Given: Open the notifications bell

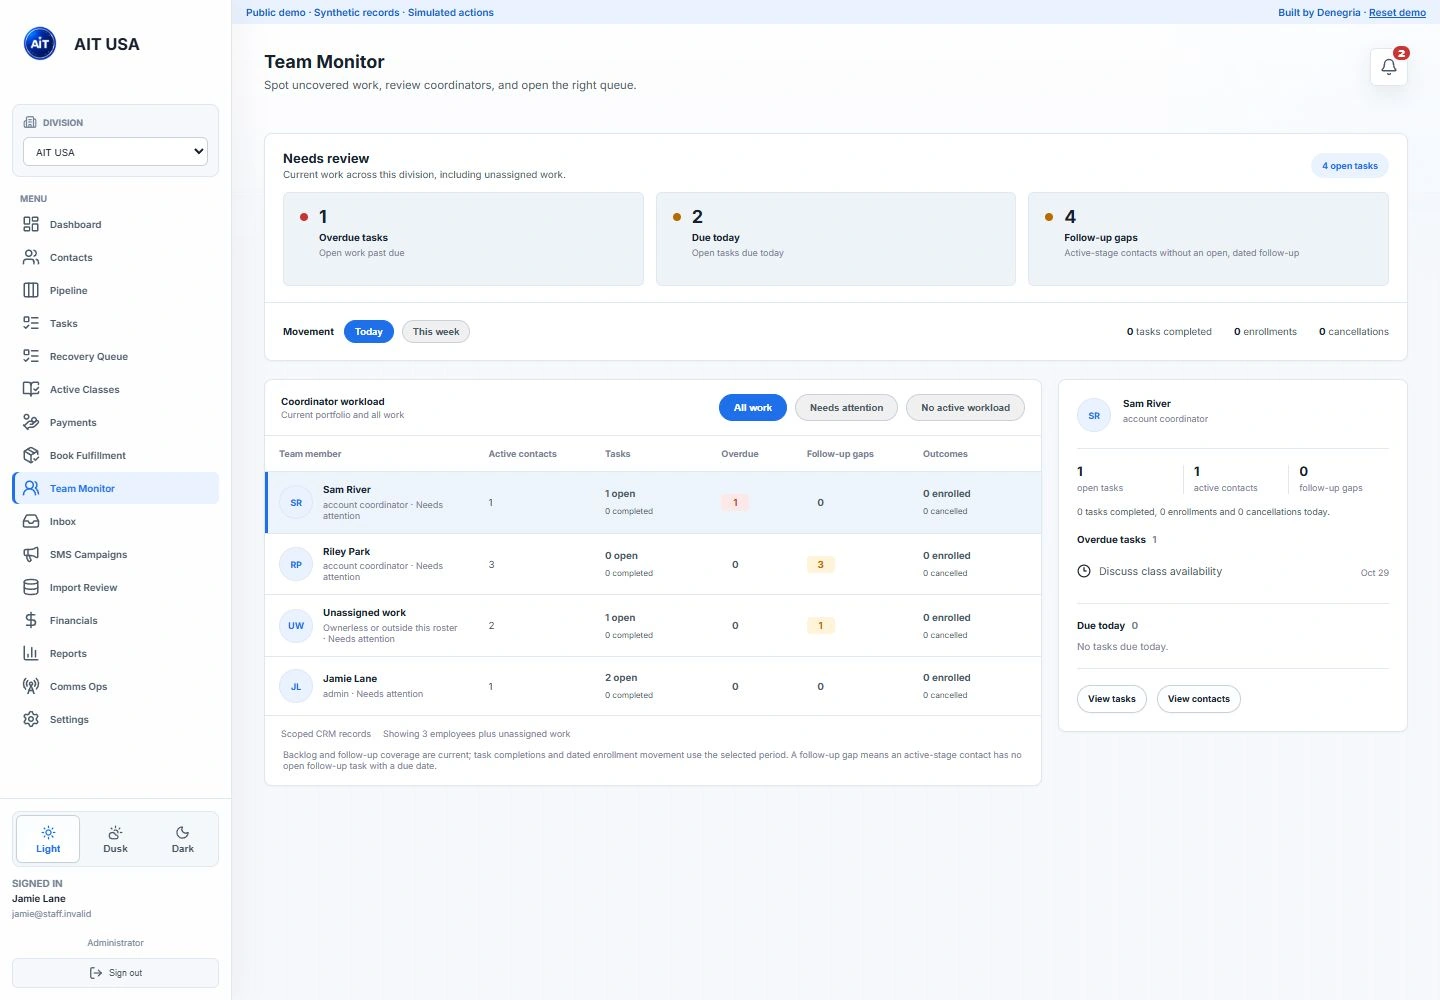Looking at the screenshot, I should (x=1388, y=67).
